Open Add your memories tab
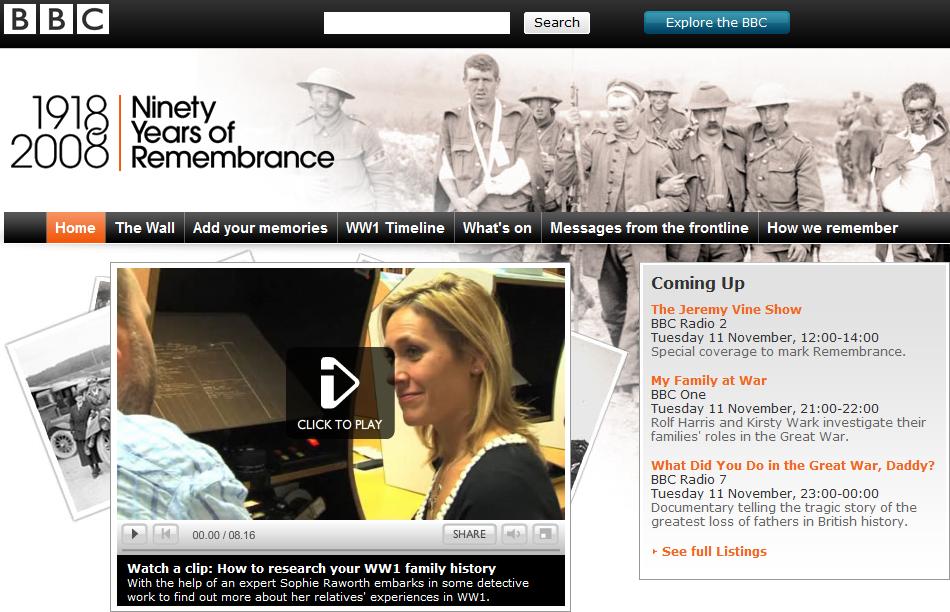Image resolution: width=950 pixels, height=612 pixels. [261, 228]
